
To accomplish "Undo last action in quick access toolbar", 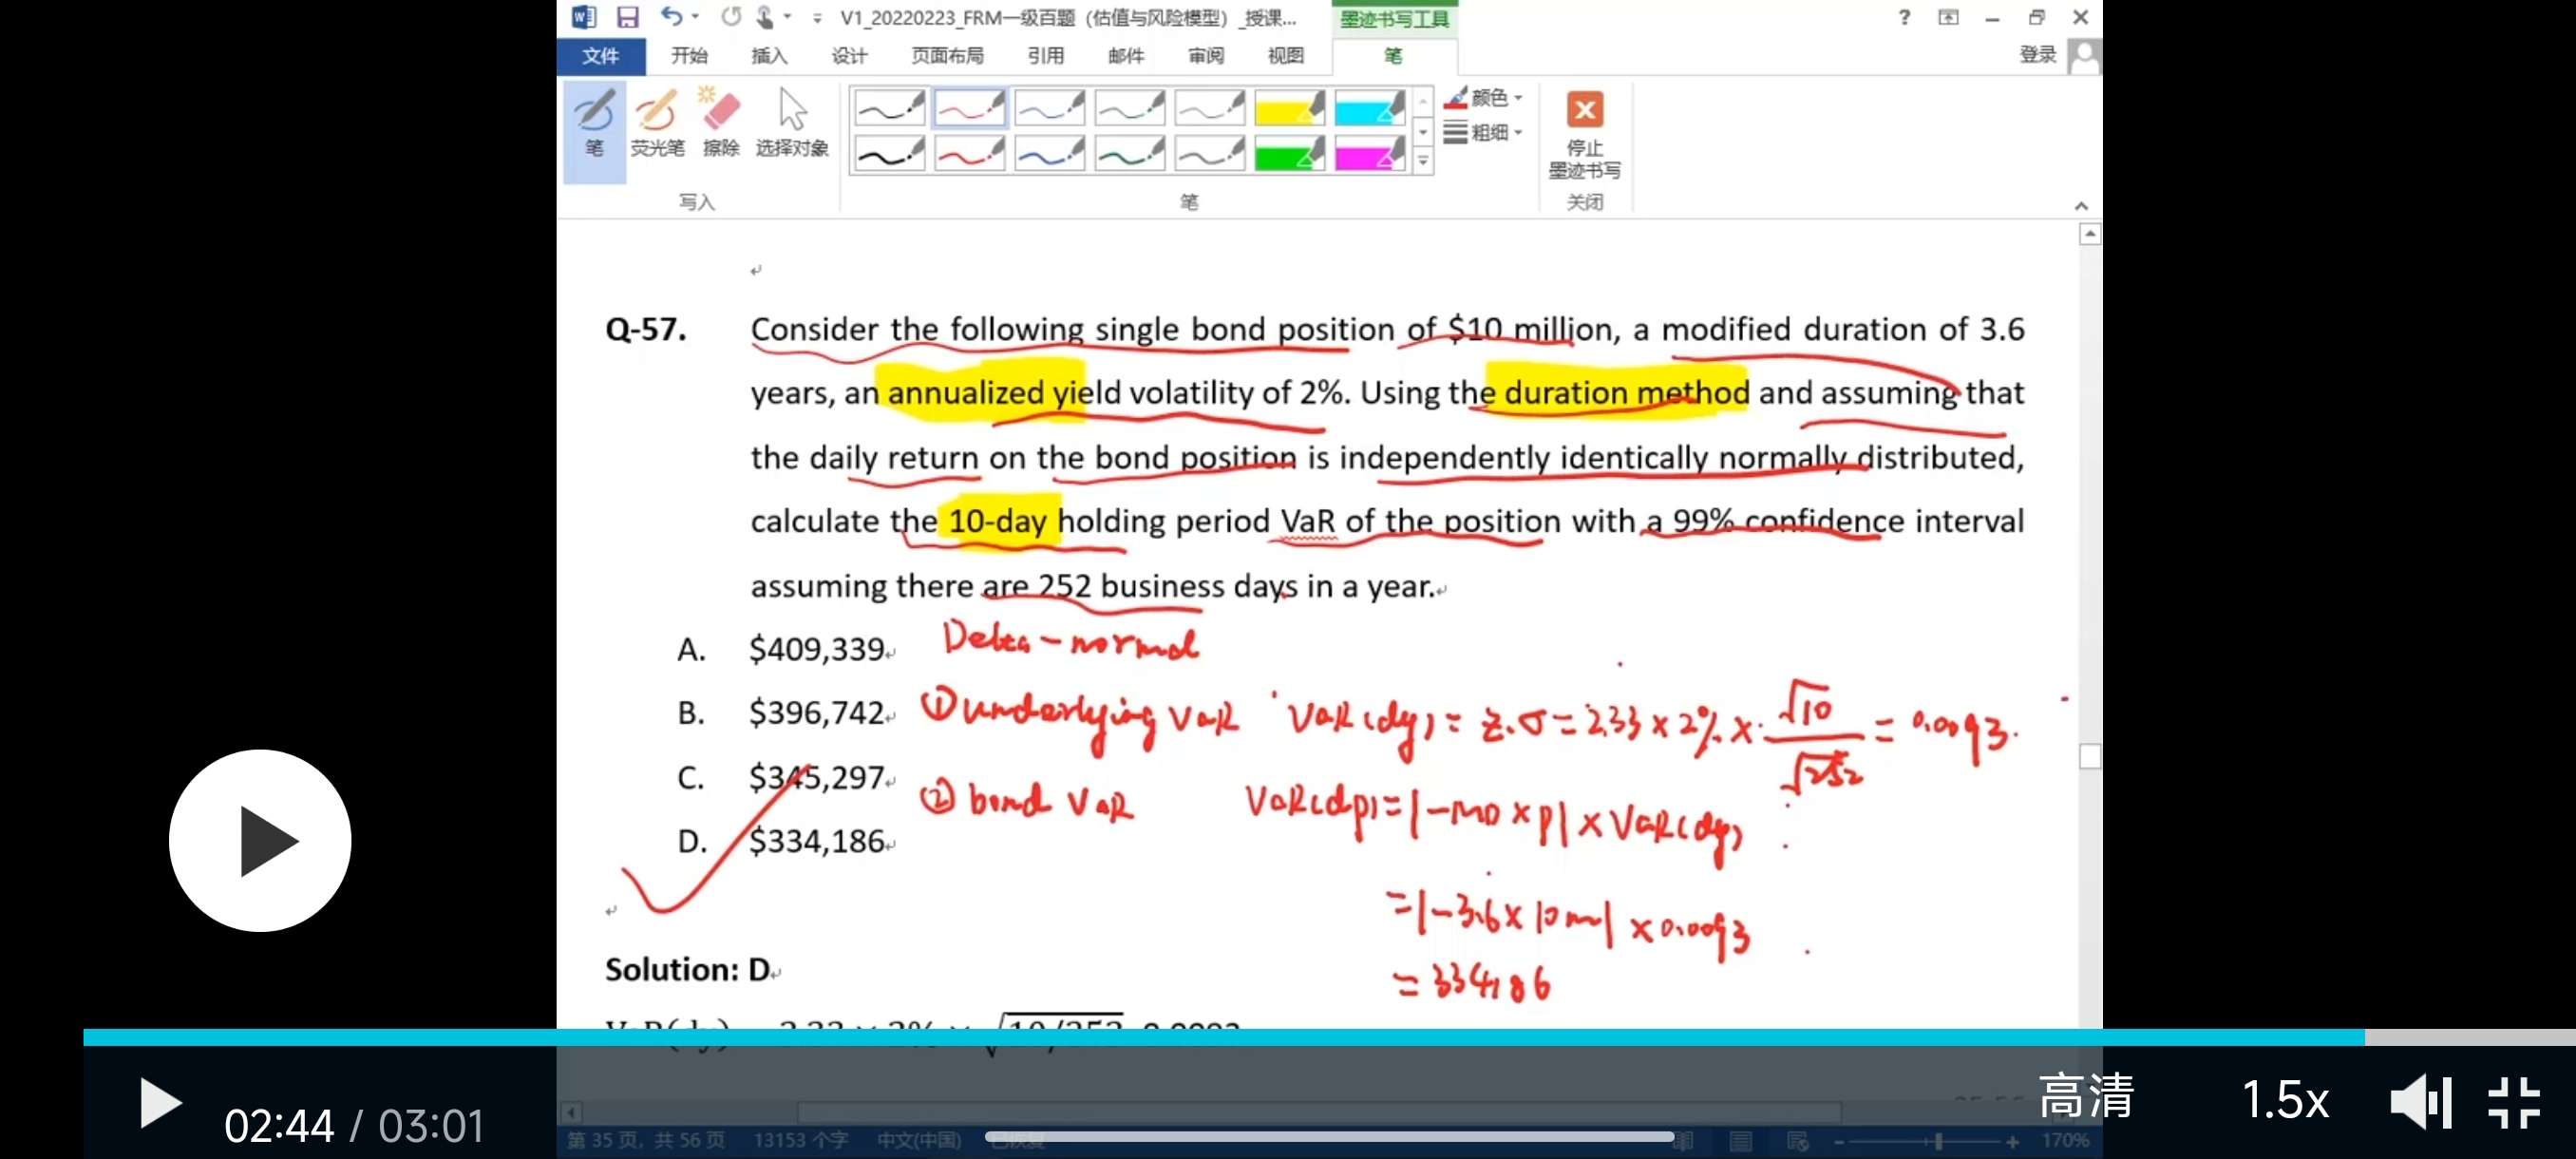I will 671,17.
